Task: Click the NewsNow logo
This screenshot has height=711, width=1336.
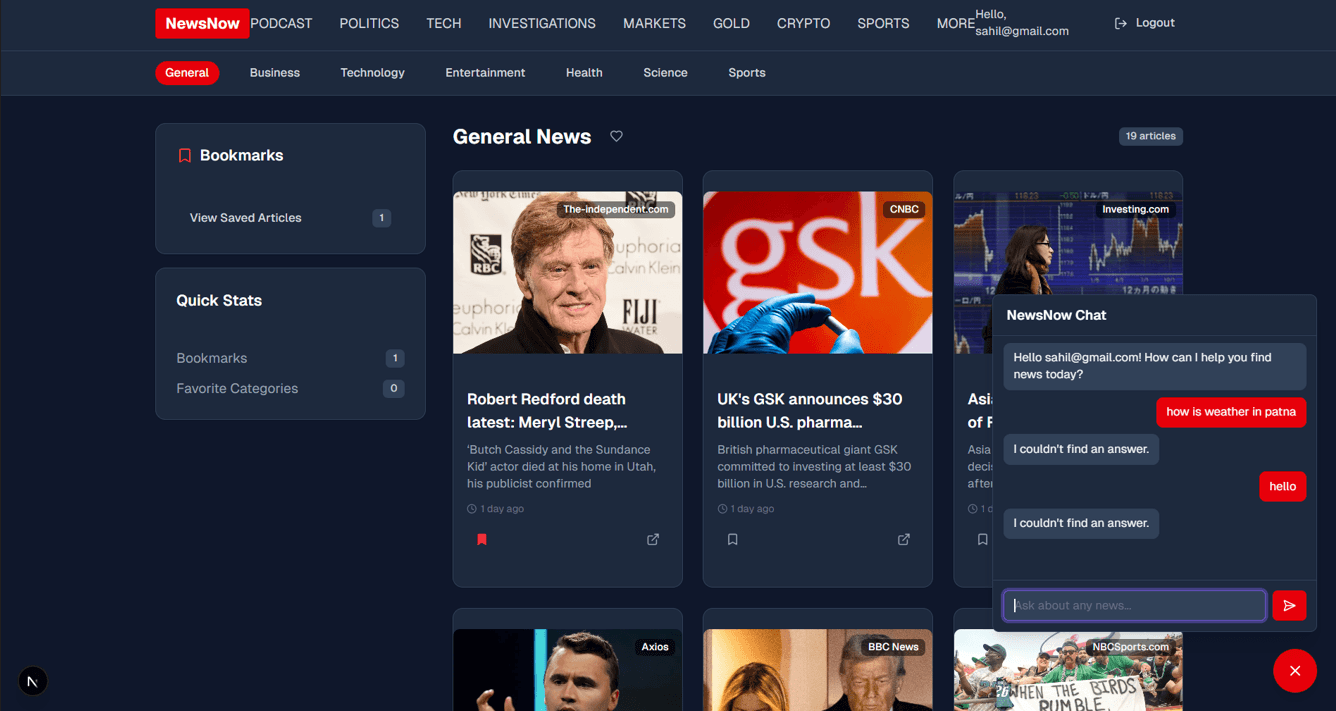Action: tap(201, 22)
